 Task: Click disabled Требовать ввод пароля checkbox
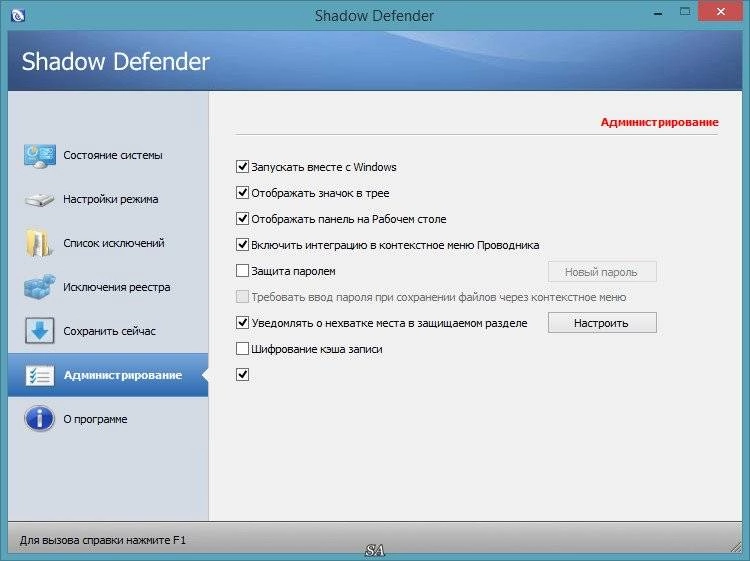pos(243,297)
